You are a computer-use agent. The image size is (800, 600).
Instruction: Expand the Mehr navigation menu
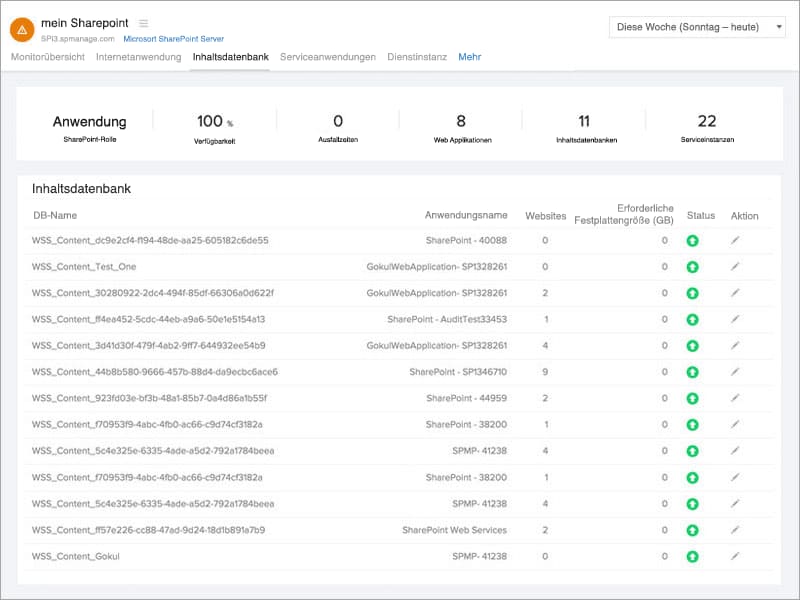point(468,57)
